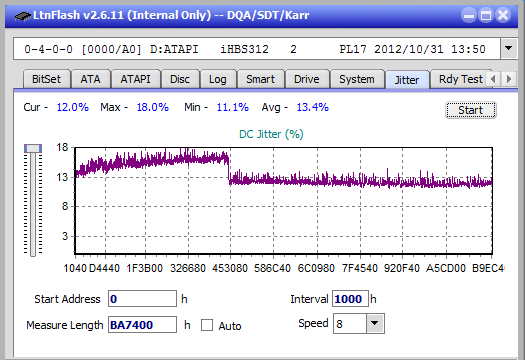Click the Avg value 13.4%

(x=312, y=107)
